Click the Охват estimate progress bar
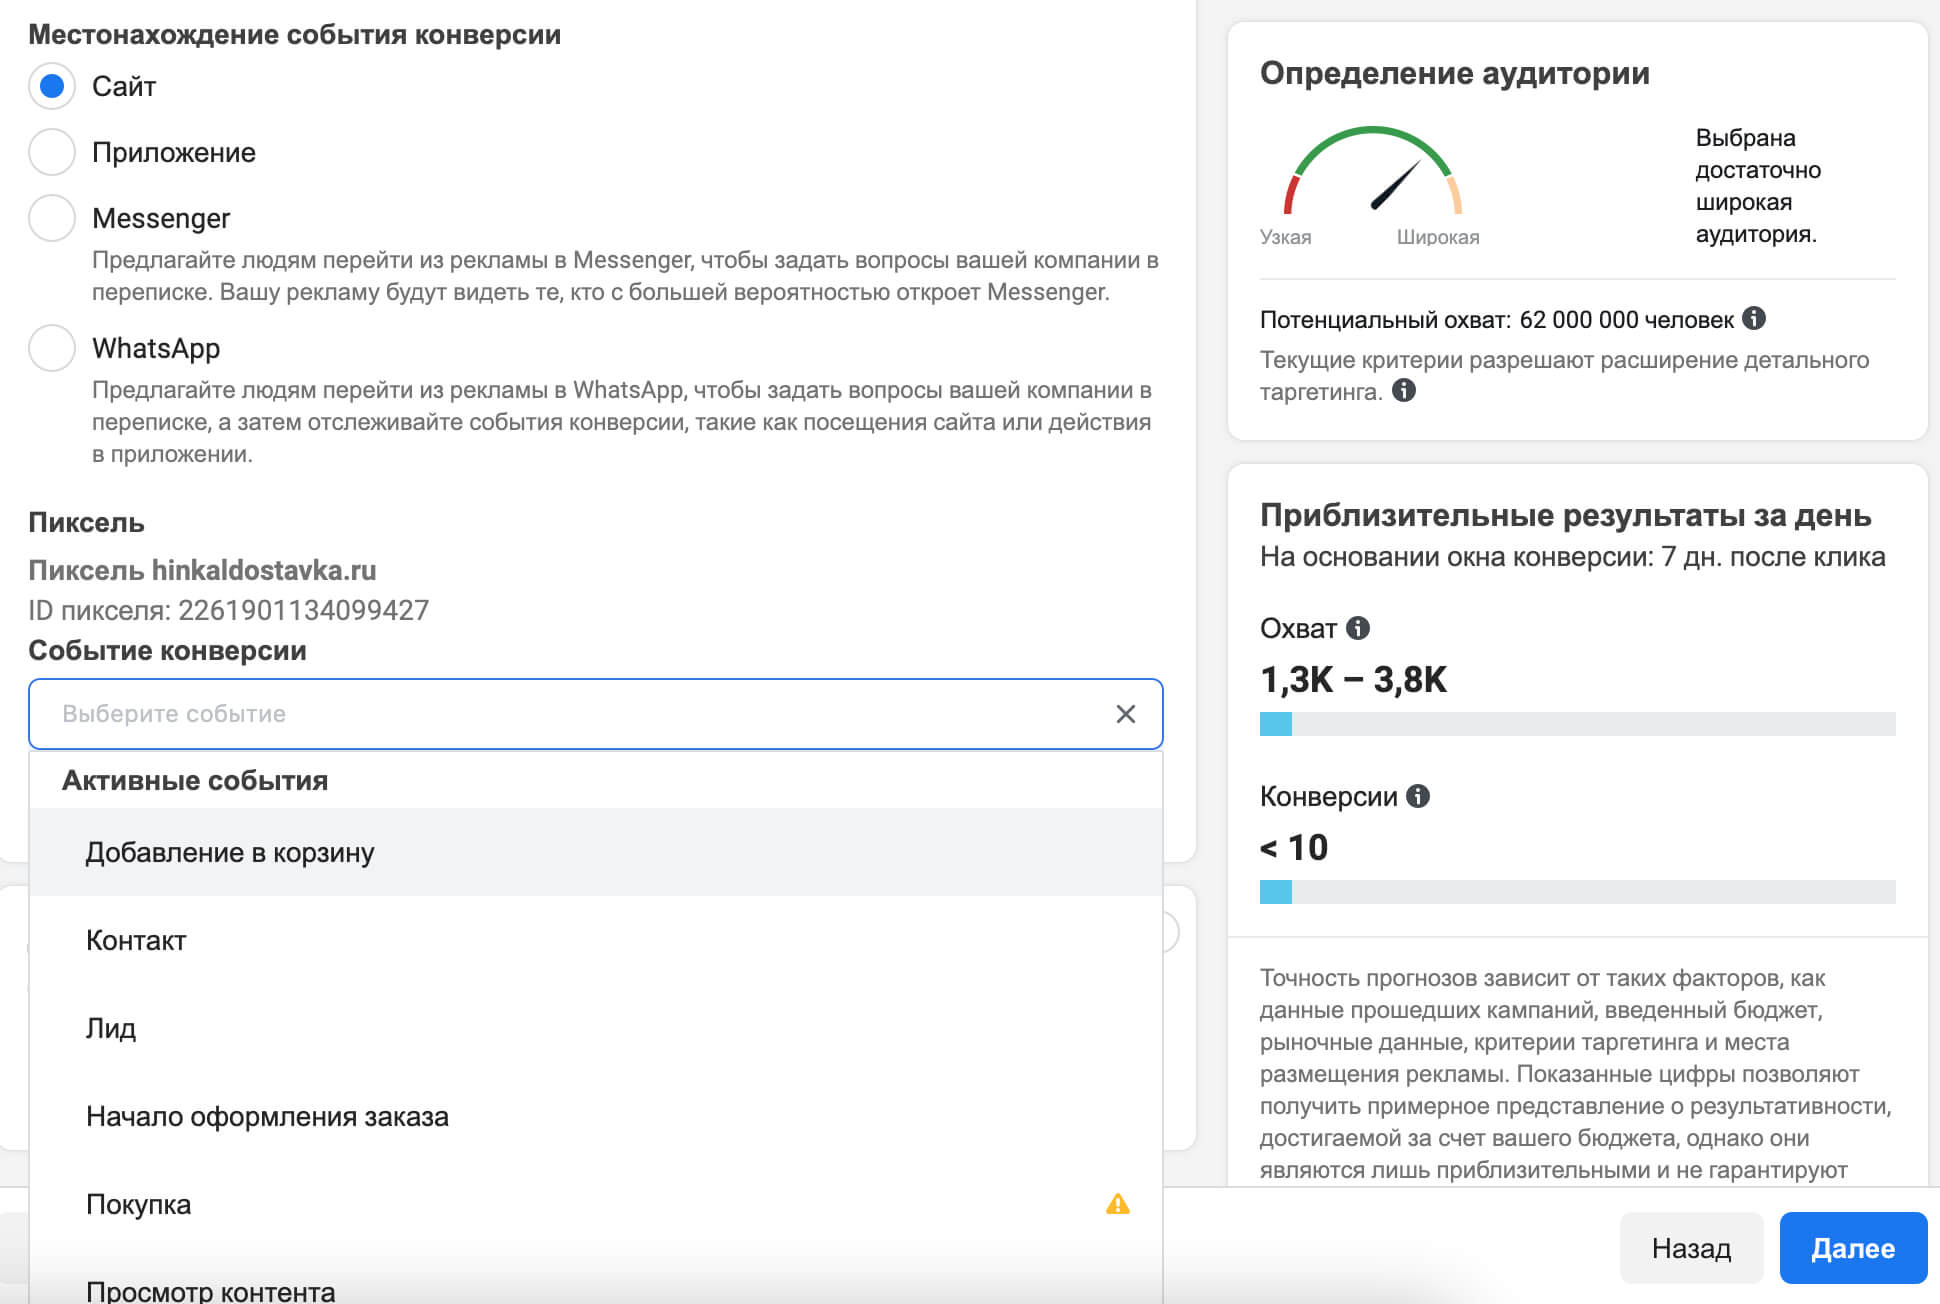 pyautogui.click(x=1578, y=724)
